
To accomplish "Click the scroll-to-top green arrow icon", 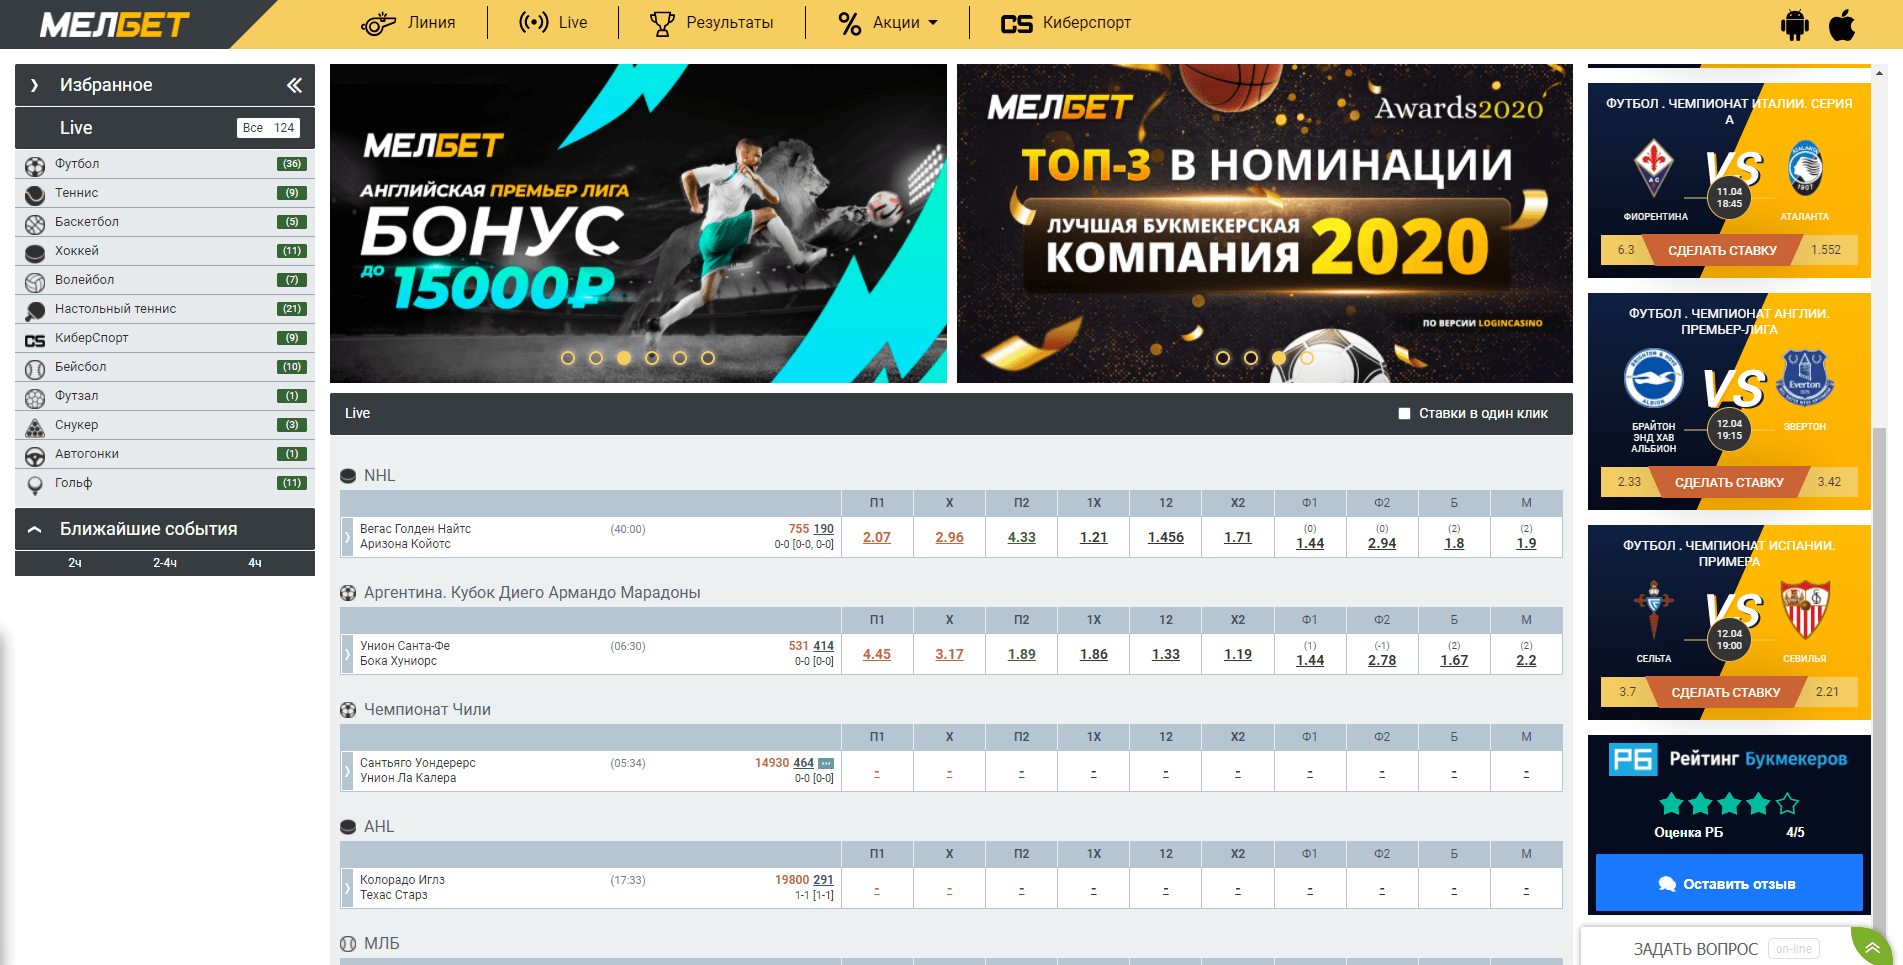I will pos(1872,947).
